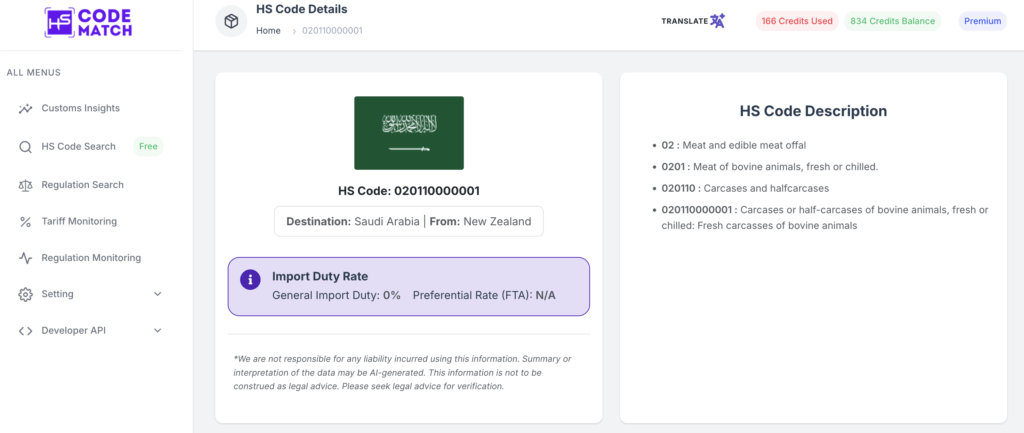Open the Translate language option
The image size is (1024, 433).
point(692,21)
